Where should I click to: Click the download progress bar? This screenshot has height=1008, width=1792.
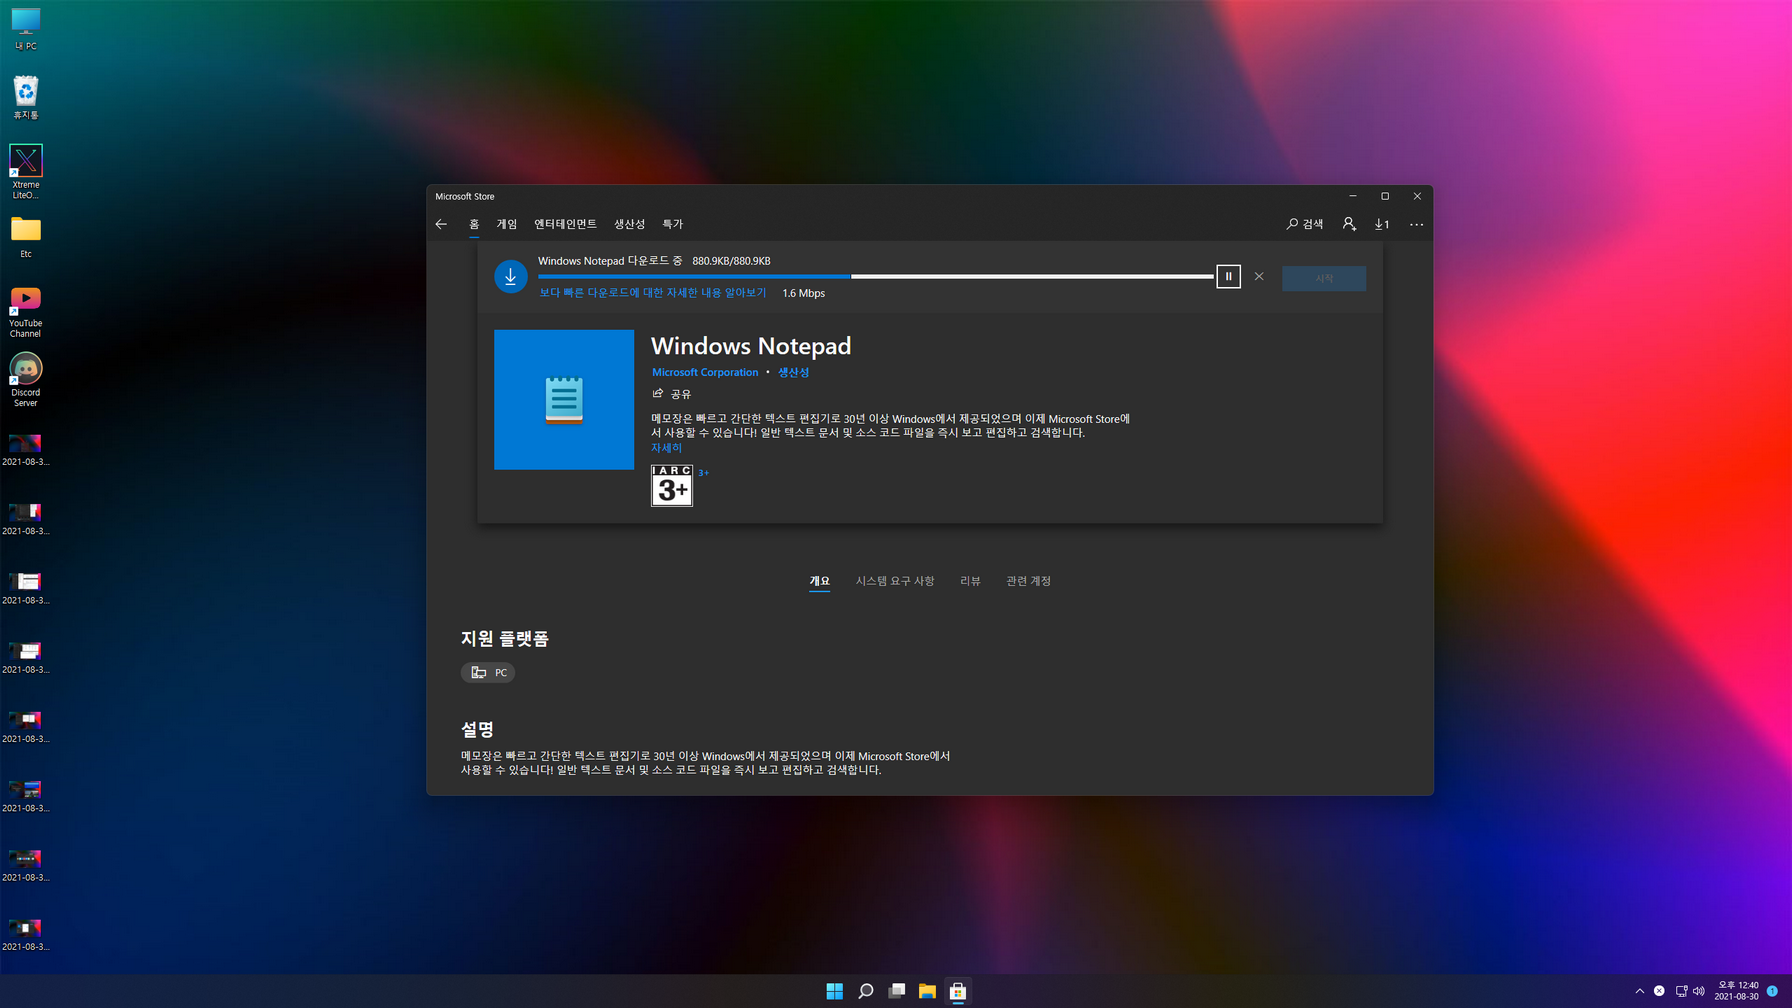[876, 276]
